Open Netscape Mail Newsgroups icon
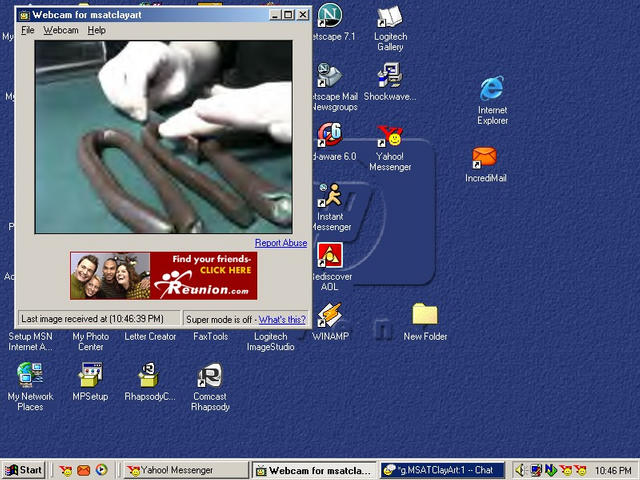Screen dimensions: 640x480 pos(330,75)
